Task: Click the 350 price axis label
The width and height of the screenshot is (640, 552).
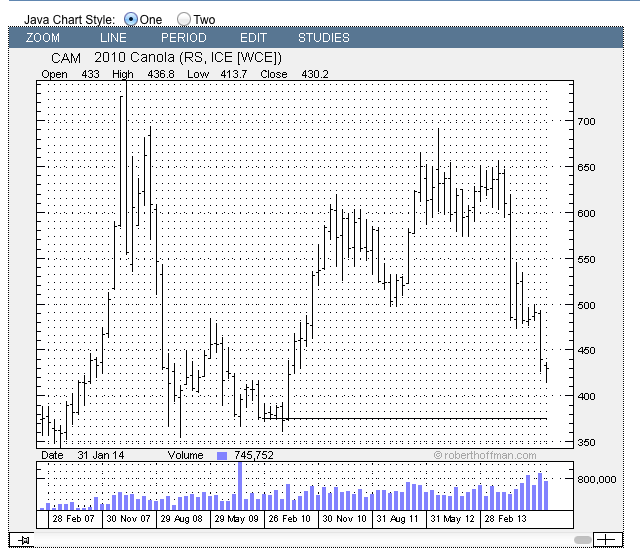Action: click(586, 443)
